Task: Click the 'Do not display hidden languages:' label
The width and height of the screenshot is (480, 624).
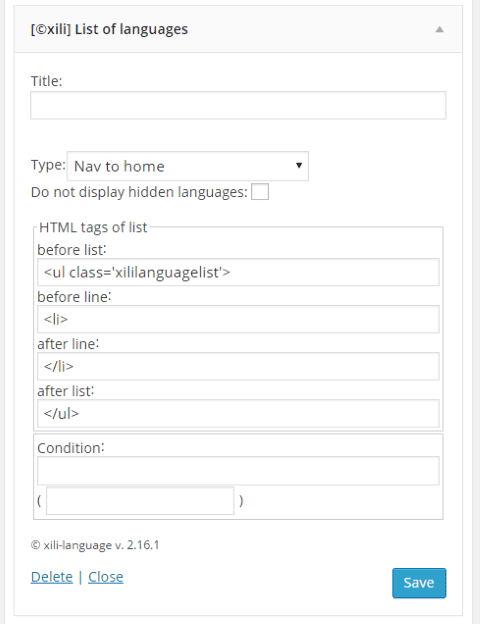Action: click(139, 192)
